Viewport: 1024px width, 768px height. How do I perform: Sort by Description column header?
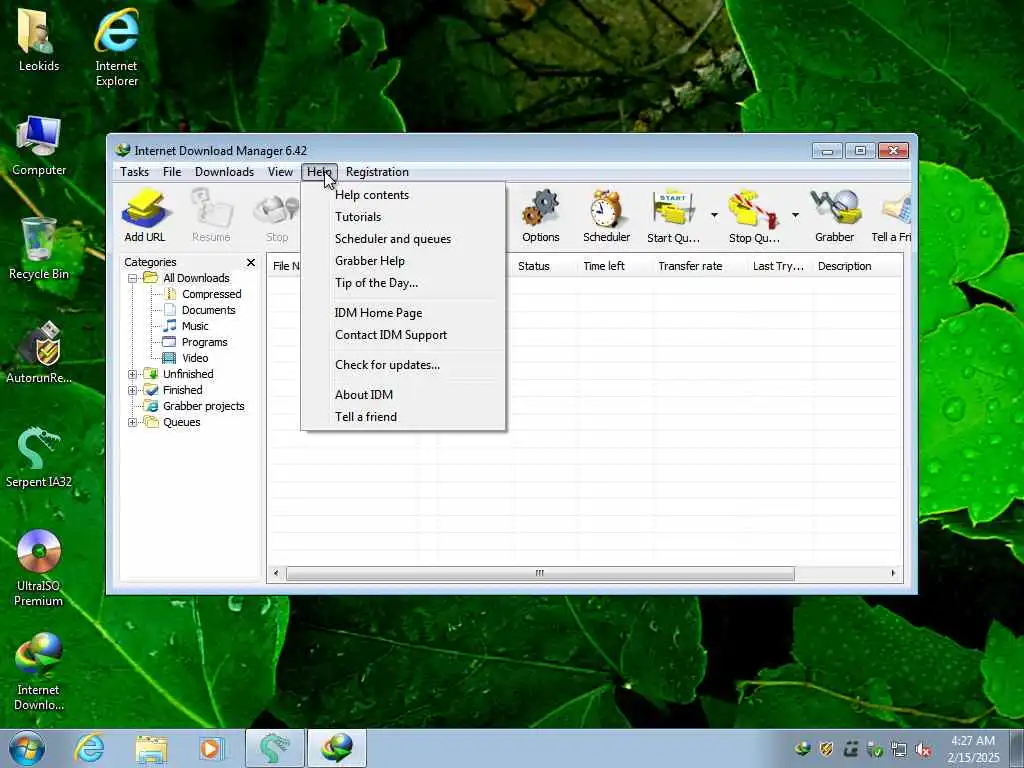[x=857, y=266]
